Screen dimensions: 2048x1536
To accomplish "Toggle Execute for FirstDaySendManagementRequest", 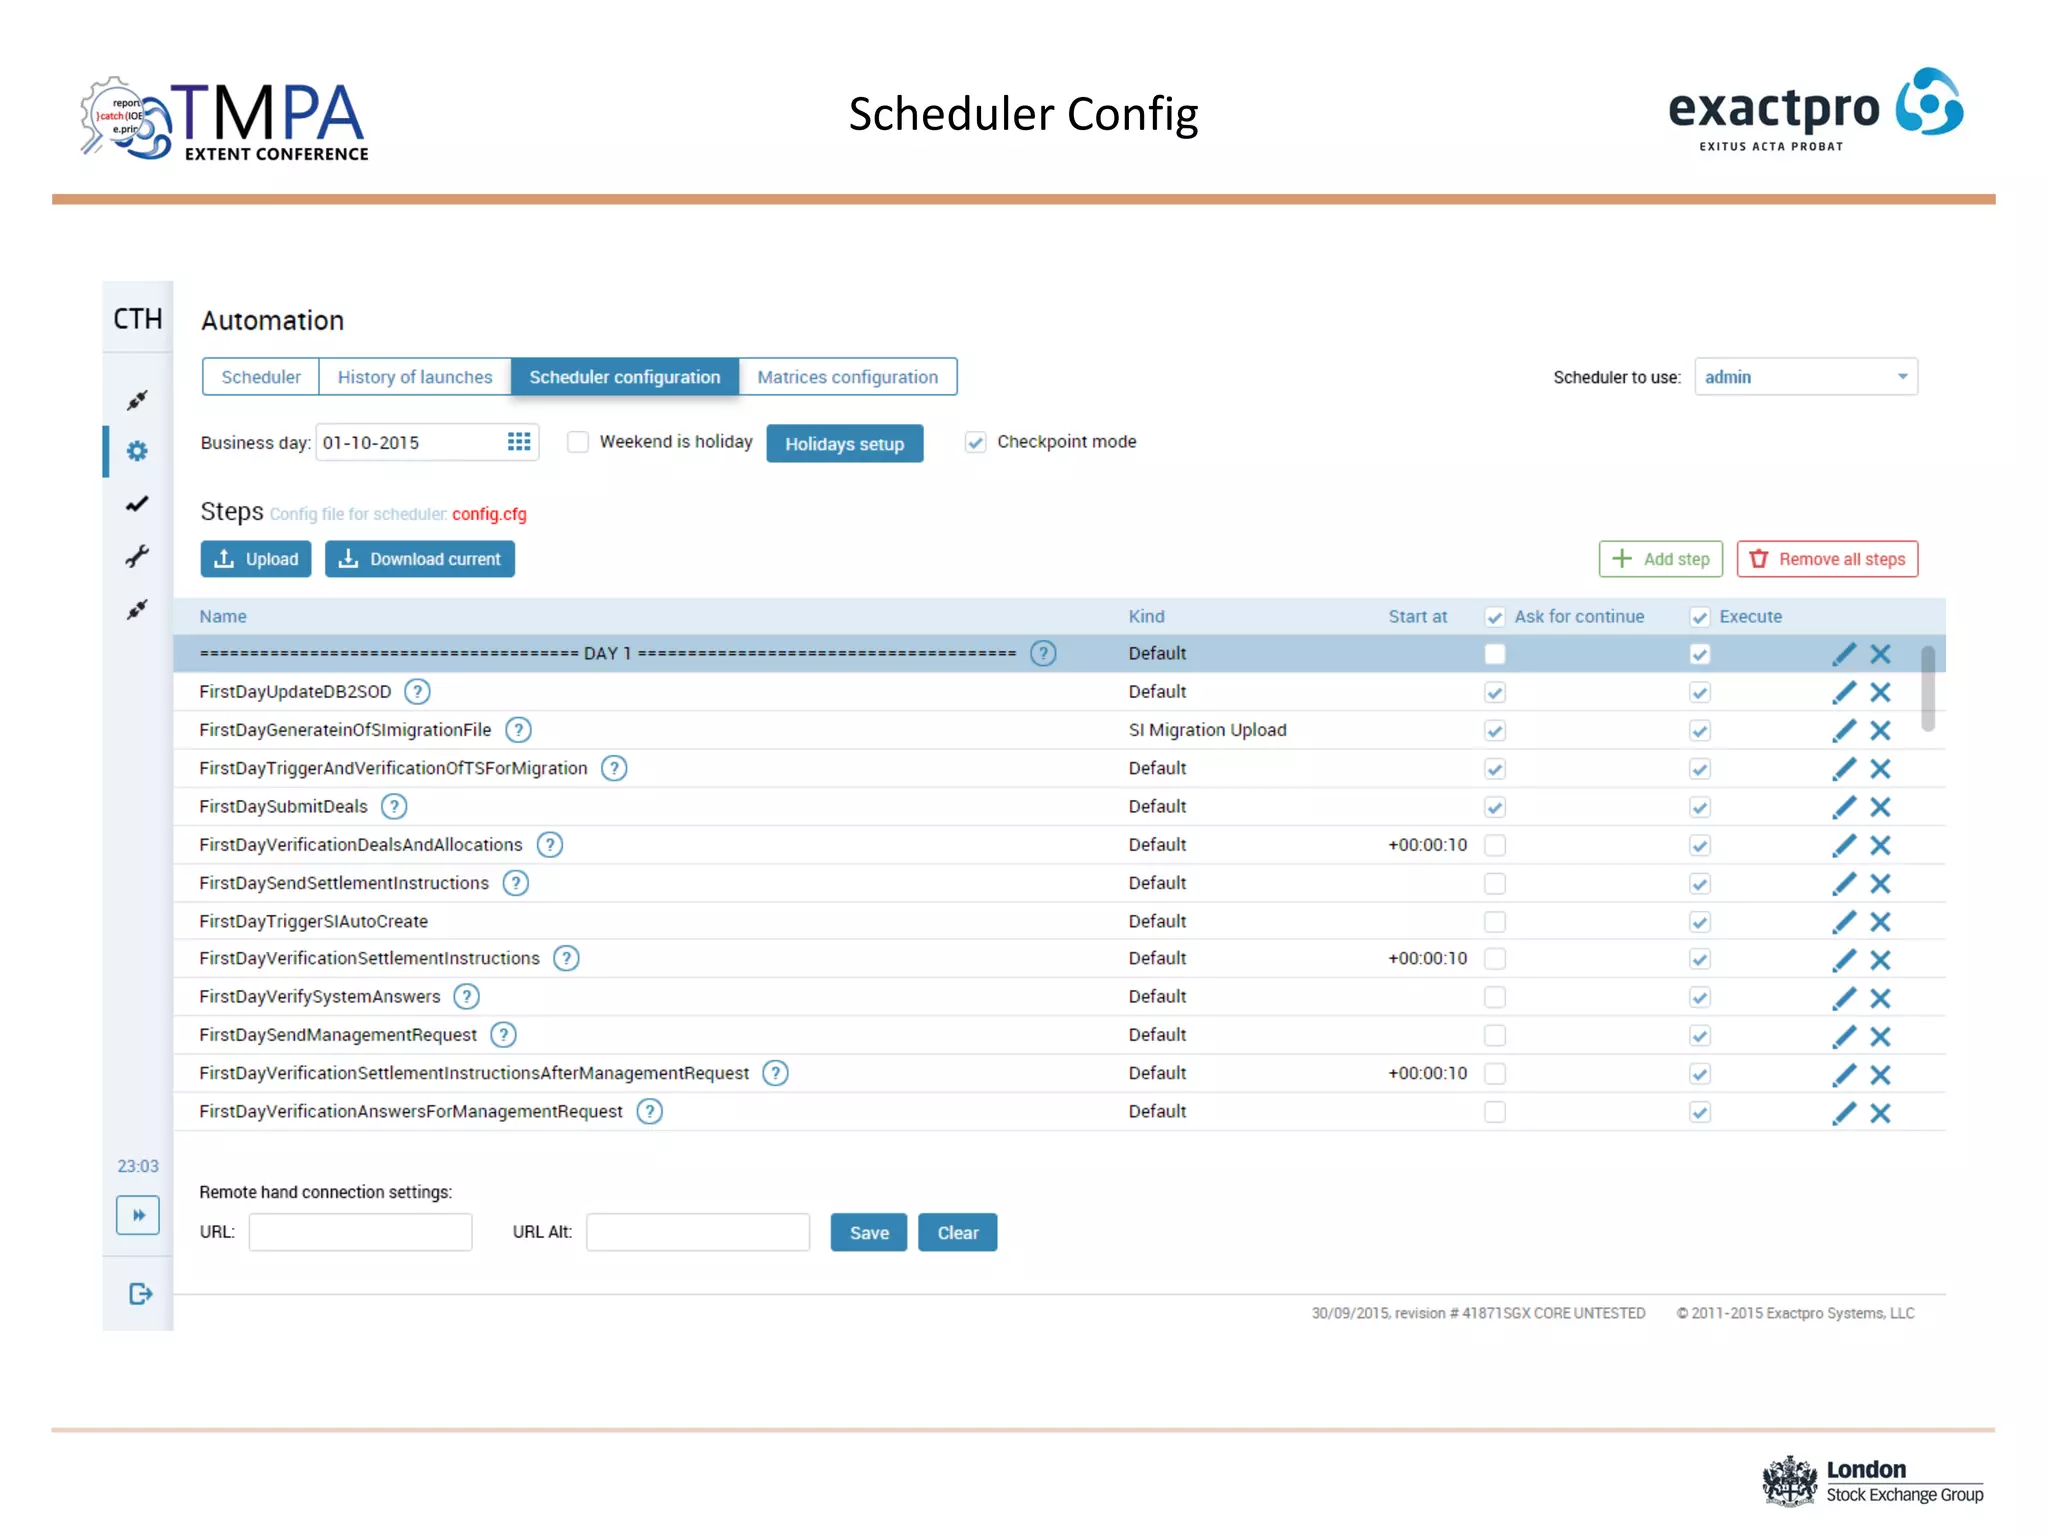I will (1700, 1036).
